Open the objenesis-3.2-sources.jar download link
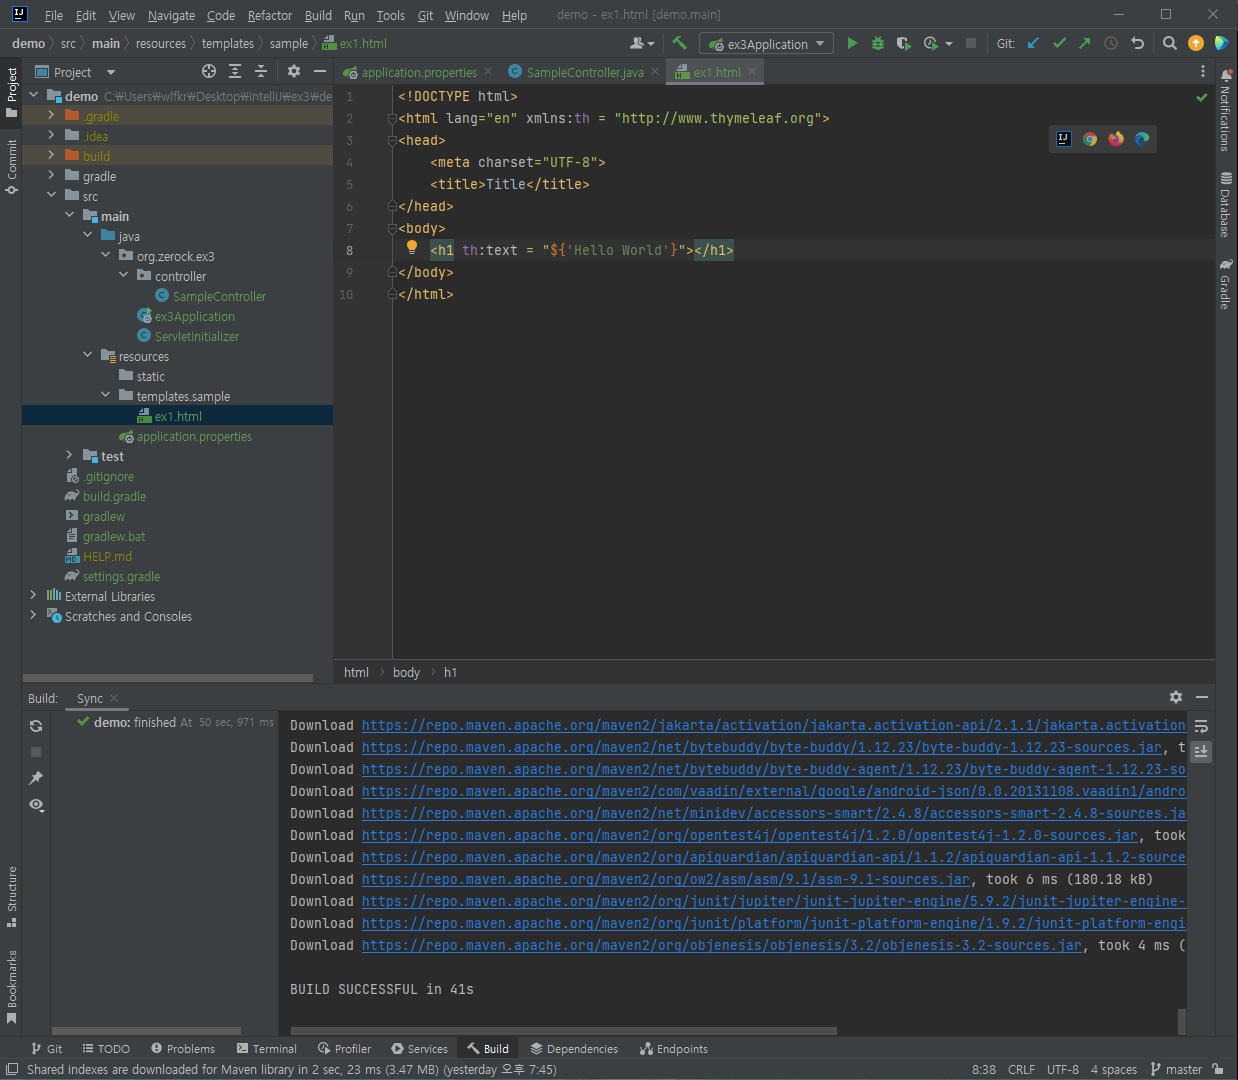The image size is (1238, 1080). 722,945
